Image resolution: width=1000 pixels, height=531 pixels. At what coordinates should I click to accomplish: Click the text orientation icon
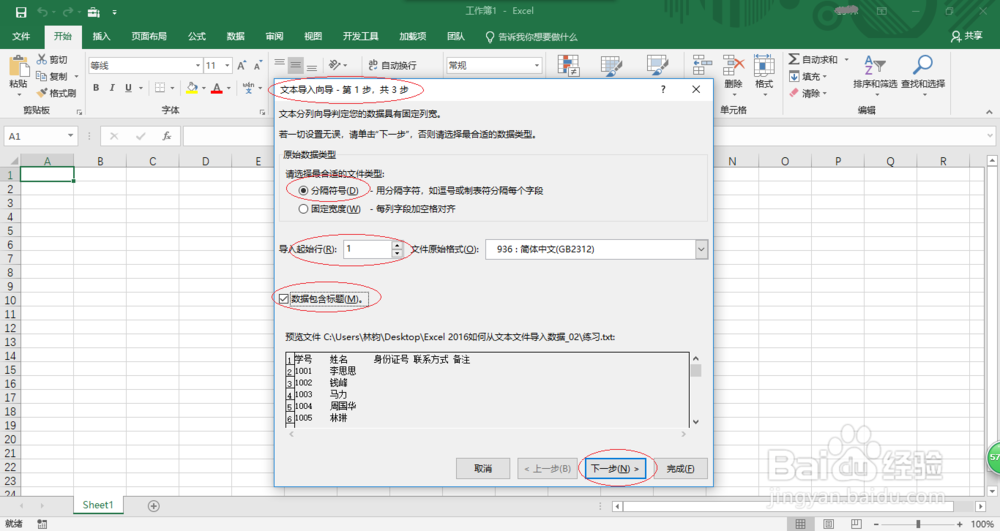pos(335,65)
